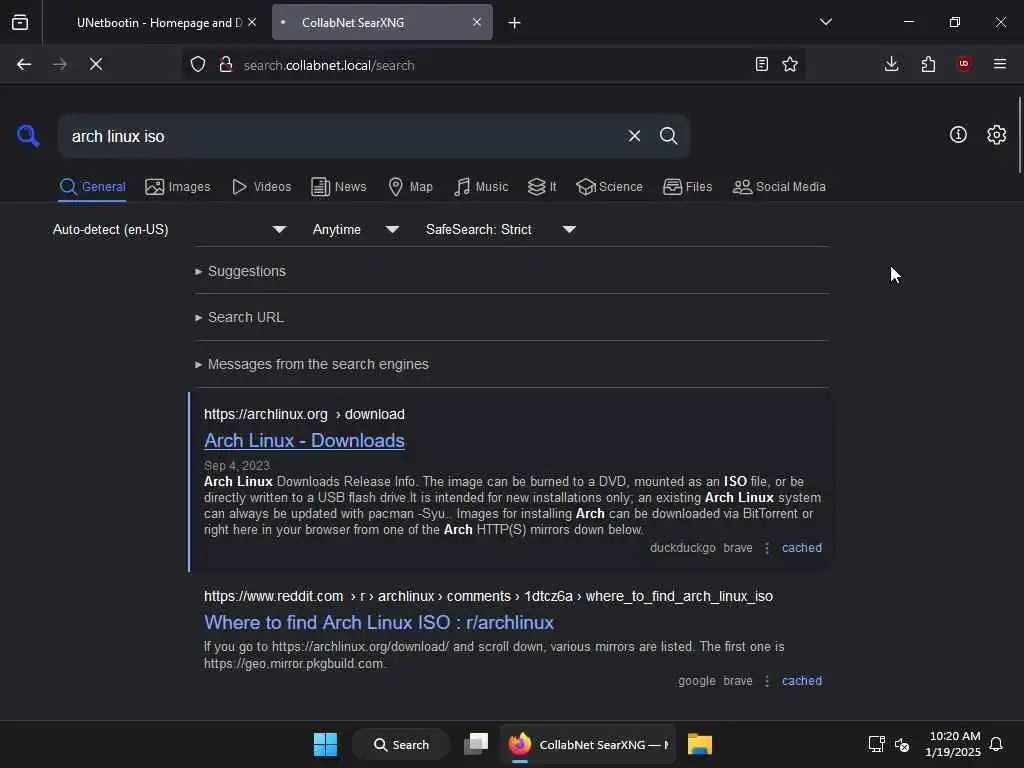Click the taskbar Search box
Screen dimensions: 1024x768
pyautogui.click(x=401, y=744)
